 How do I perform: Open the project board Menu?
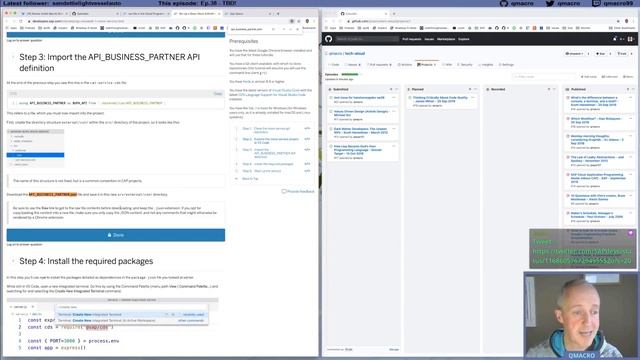(628, 76)
